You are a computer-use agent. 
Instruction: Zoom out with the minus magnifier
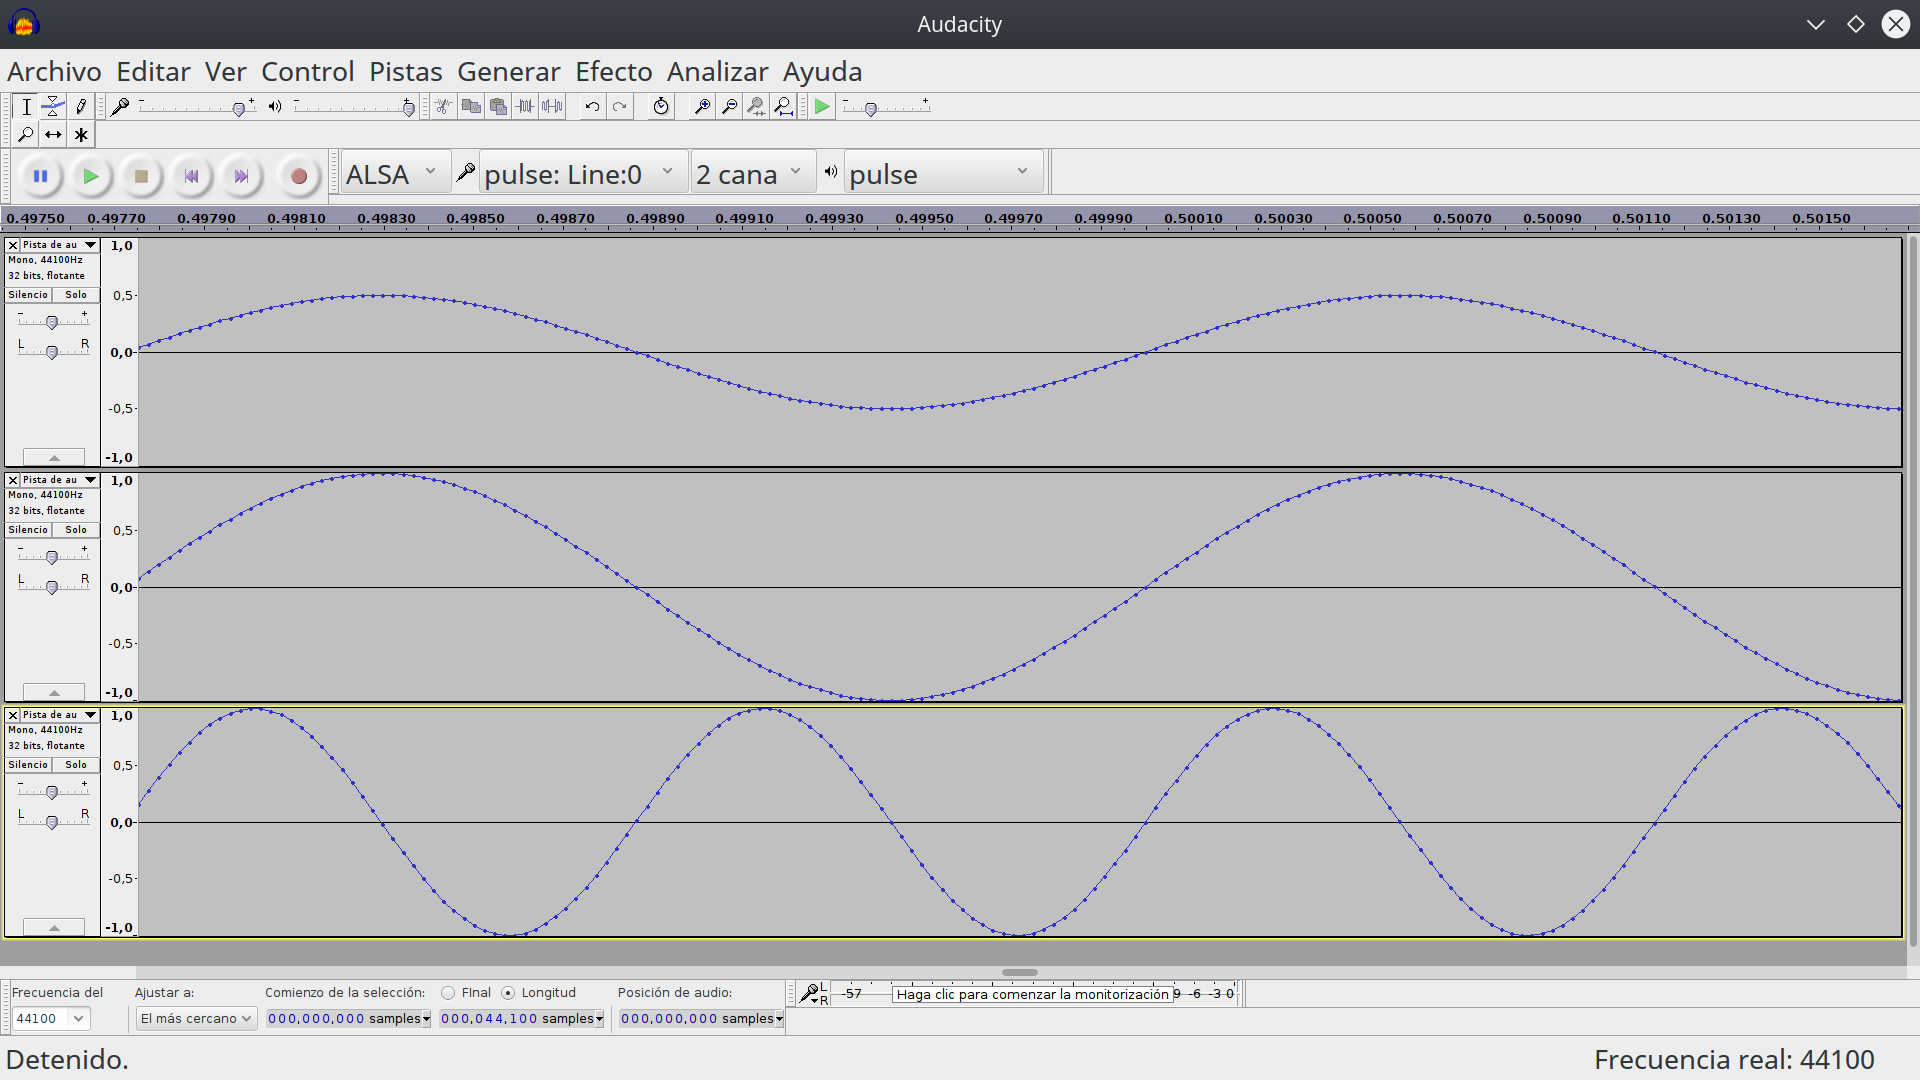pyautogui.click(x=730, y=107)
